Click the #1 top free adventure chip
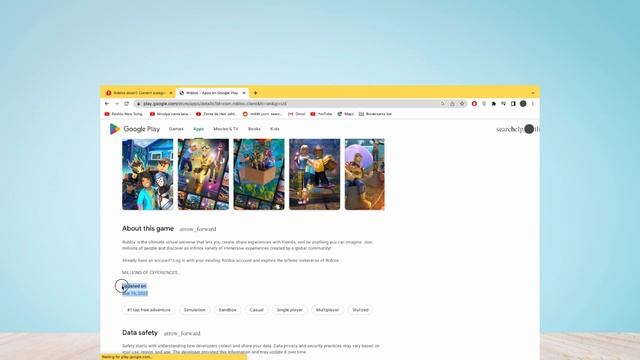Image resolution: width=640 pixels, height=360 pixels. [x=149, y=310]
